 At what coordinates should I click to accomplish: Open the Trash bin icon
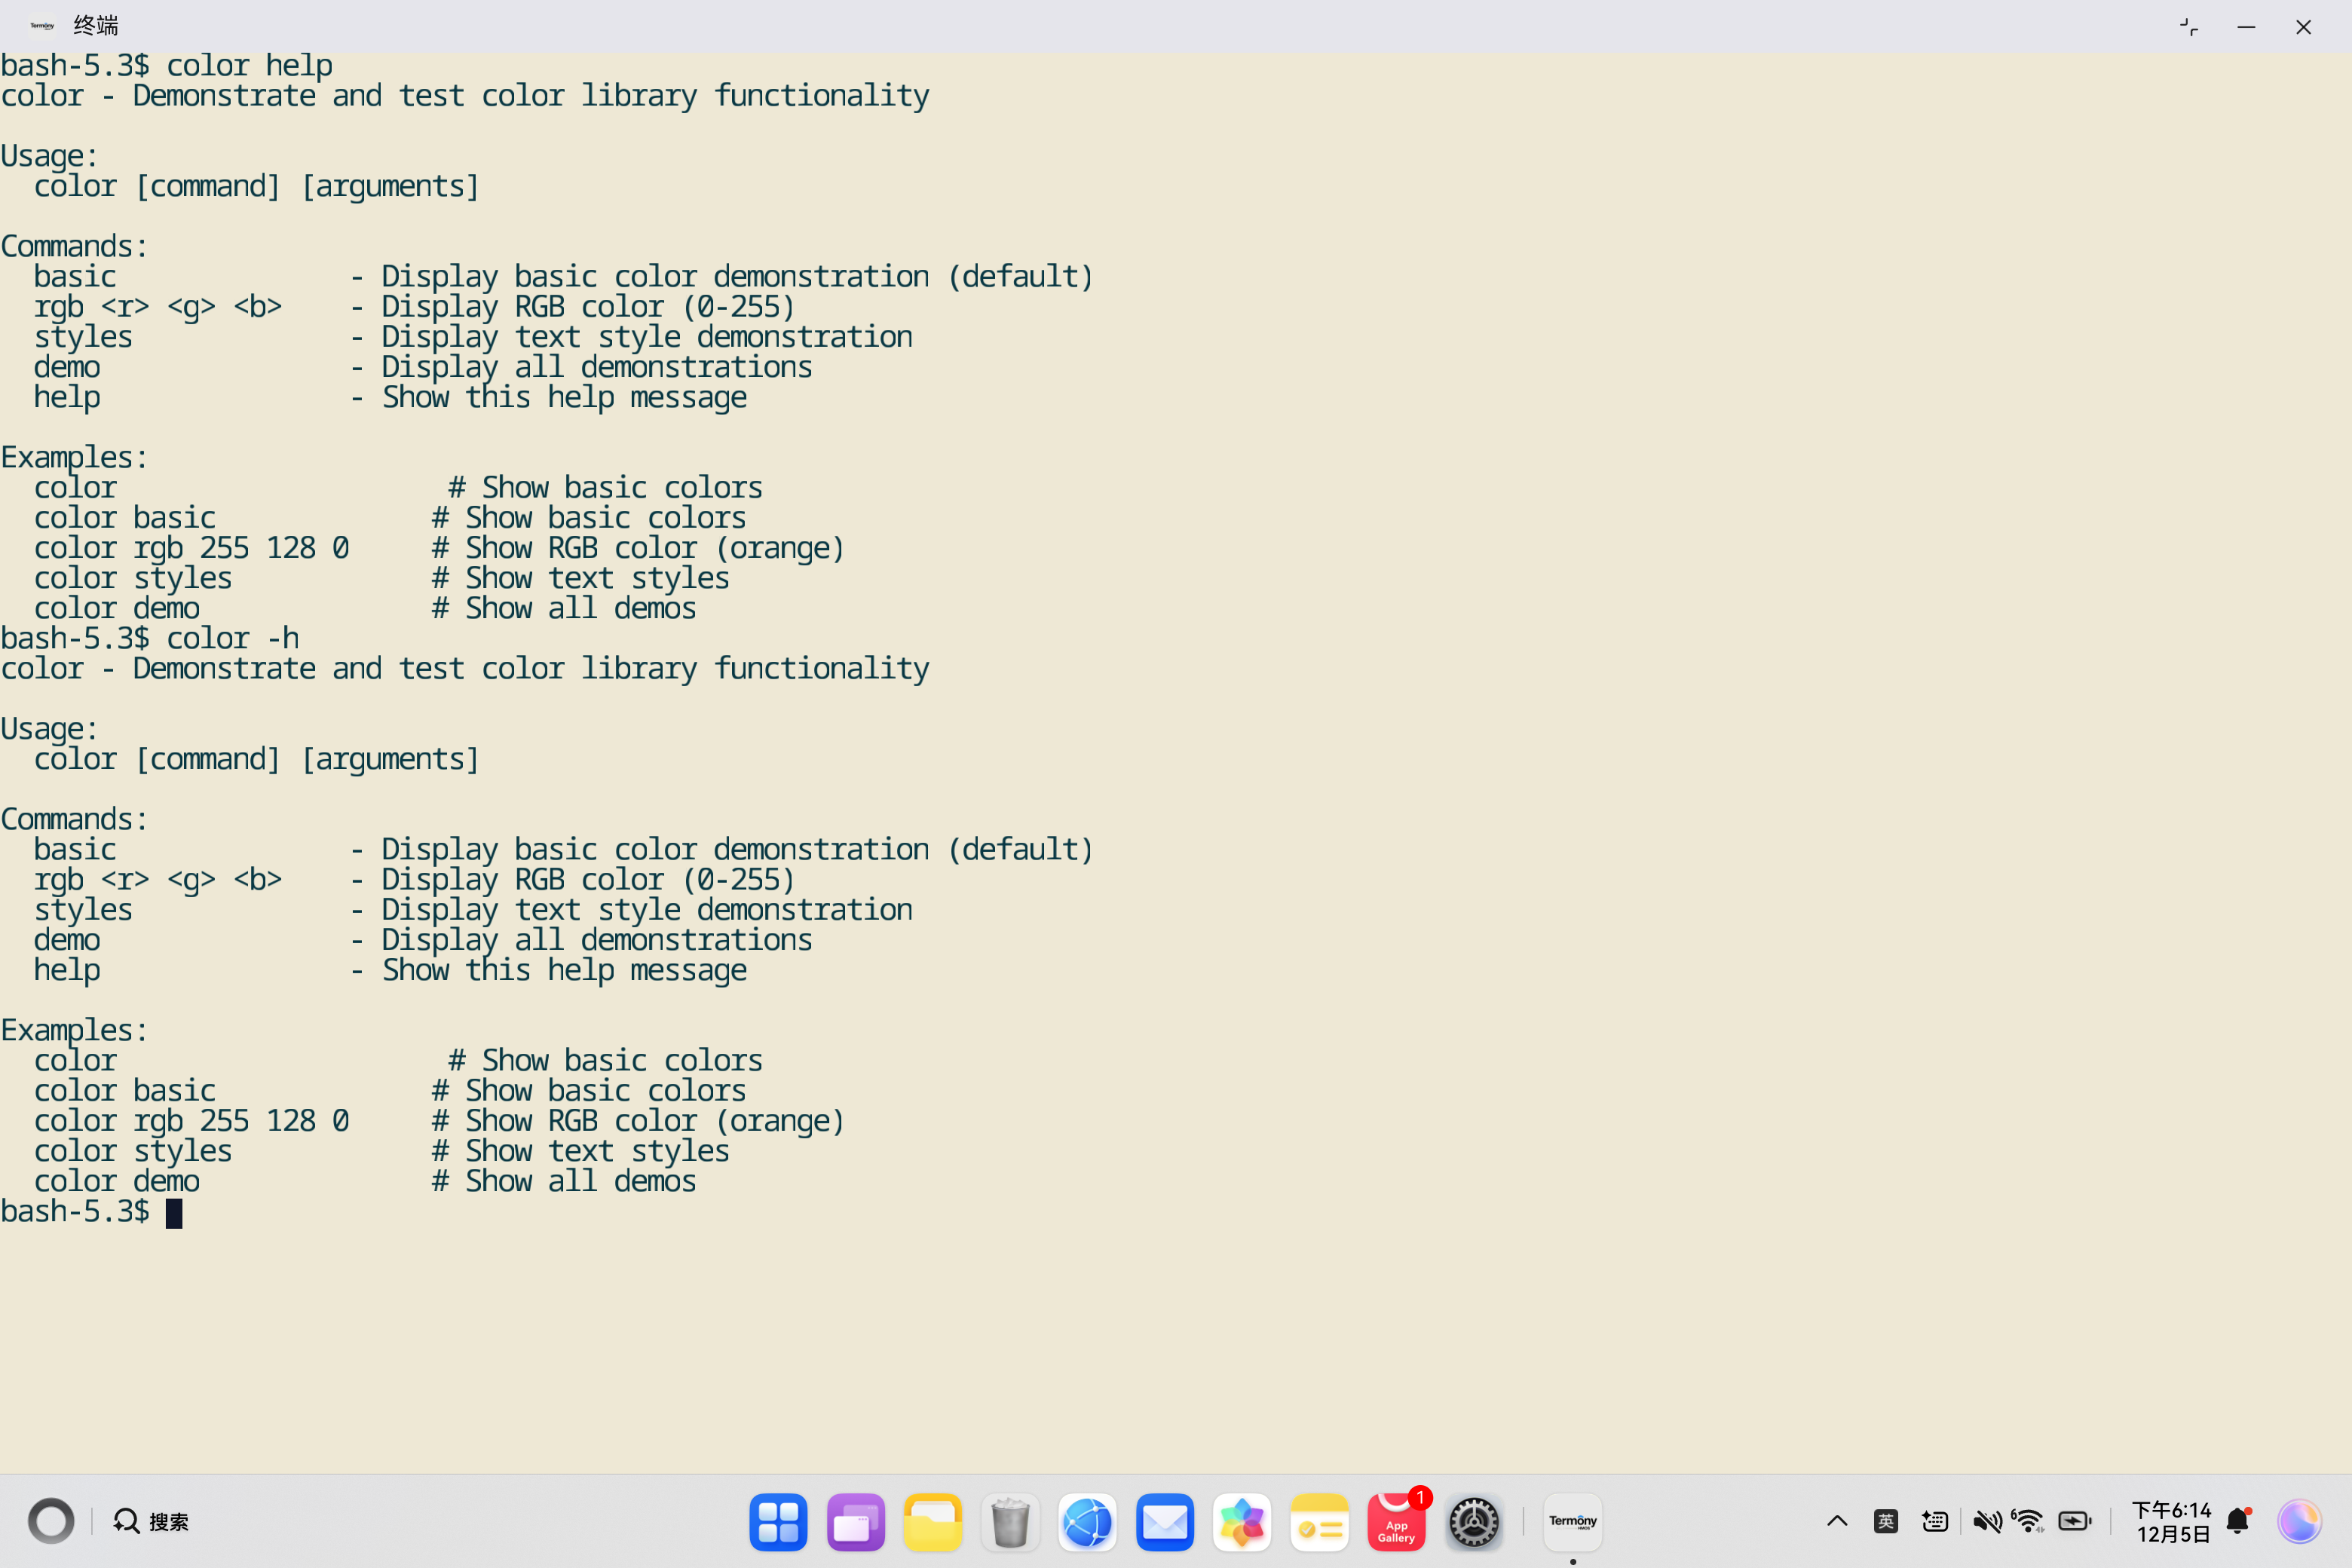1010,1522
